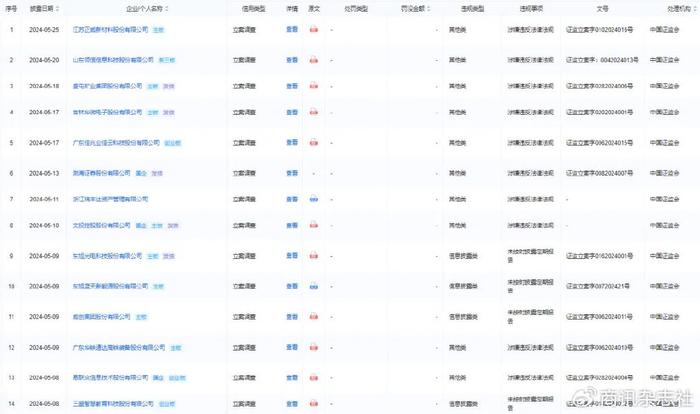Open company name link in row 14
The width and height of the screenshot is (700, 414).
pyautogui.click(x=113, y=404)
